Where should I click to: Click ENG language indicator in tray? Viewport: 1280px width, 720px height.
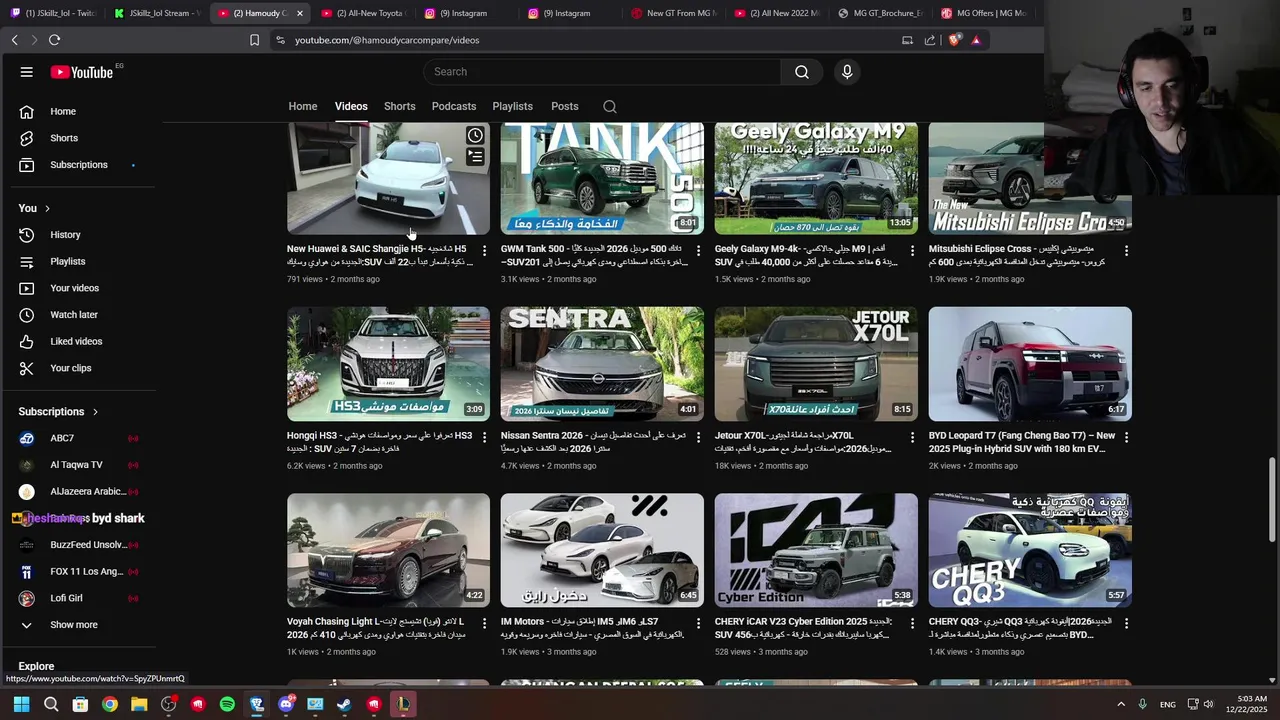tap(1167, 705)
